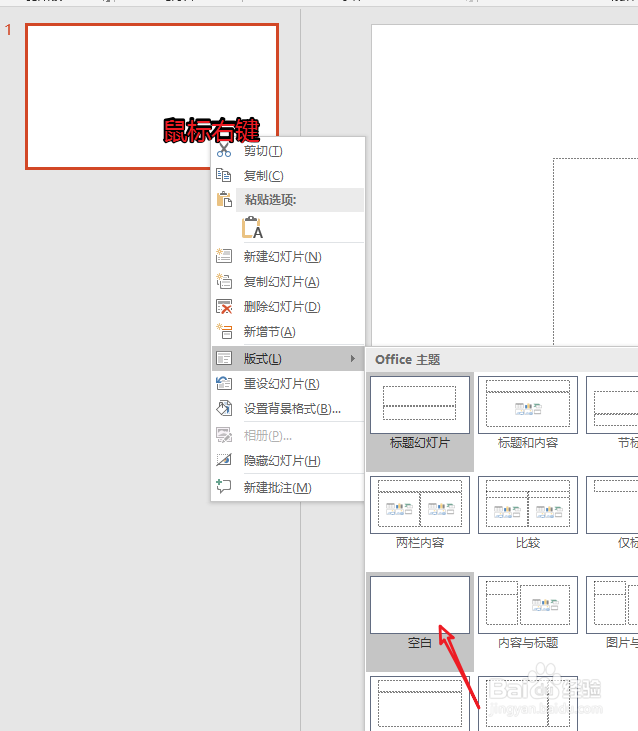Click the 粘贴选项: header text
Screen dimensions: 638x731
[270, 200]
